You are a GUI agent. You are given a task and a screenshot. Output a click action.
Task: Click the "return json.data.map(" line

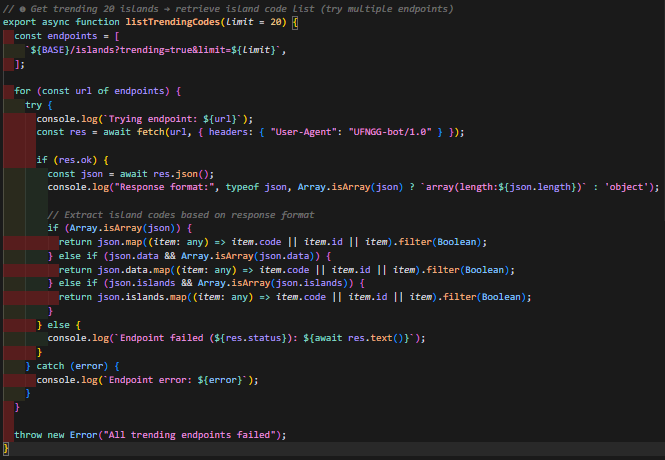coord(287,270)
